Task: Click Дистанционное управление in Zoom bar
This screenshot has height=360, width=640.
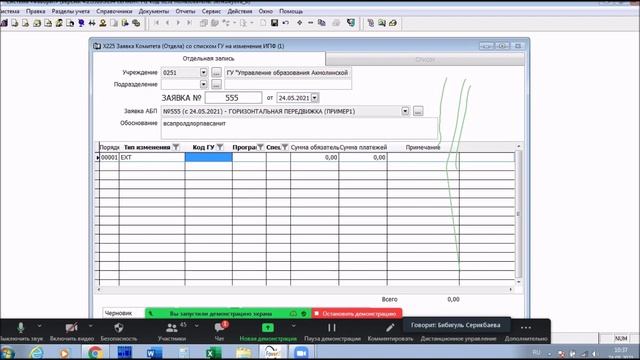Action: 458,338
